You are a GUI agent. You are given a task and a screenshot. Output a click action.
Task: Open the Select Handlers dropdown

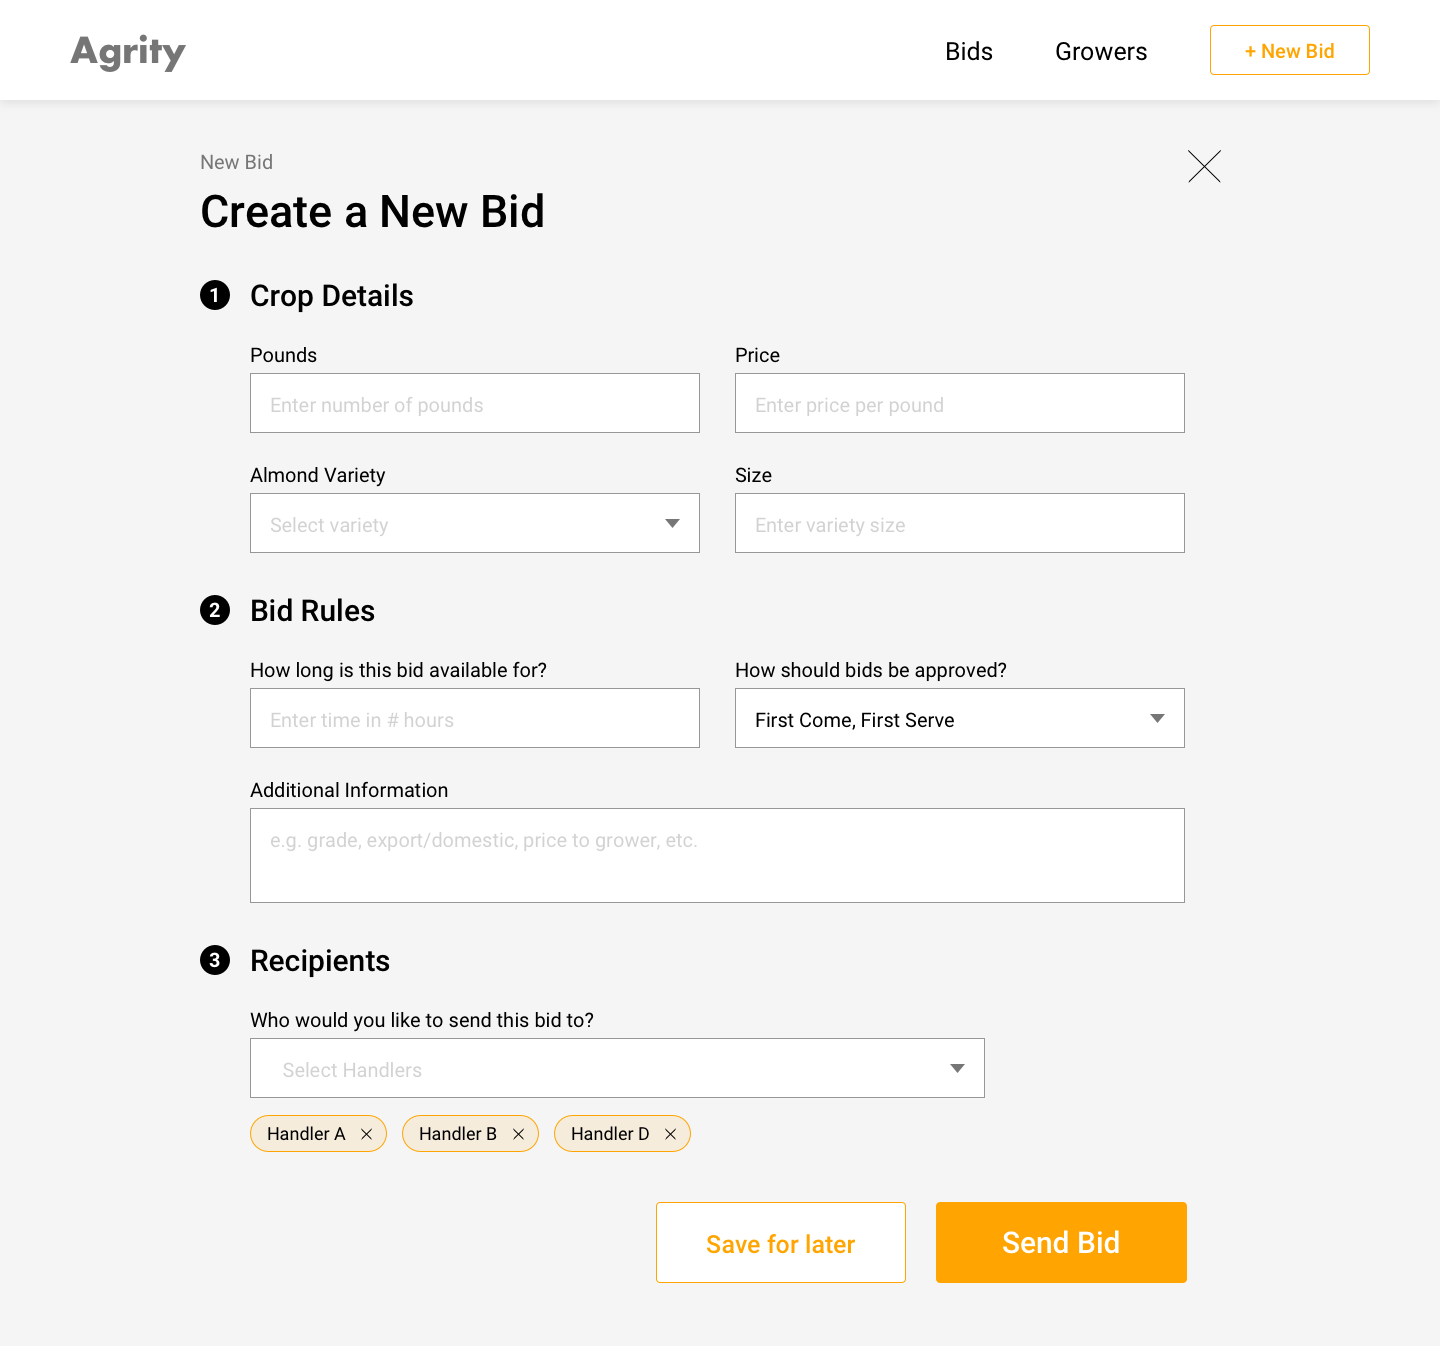[x=617, y=1068]
